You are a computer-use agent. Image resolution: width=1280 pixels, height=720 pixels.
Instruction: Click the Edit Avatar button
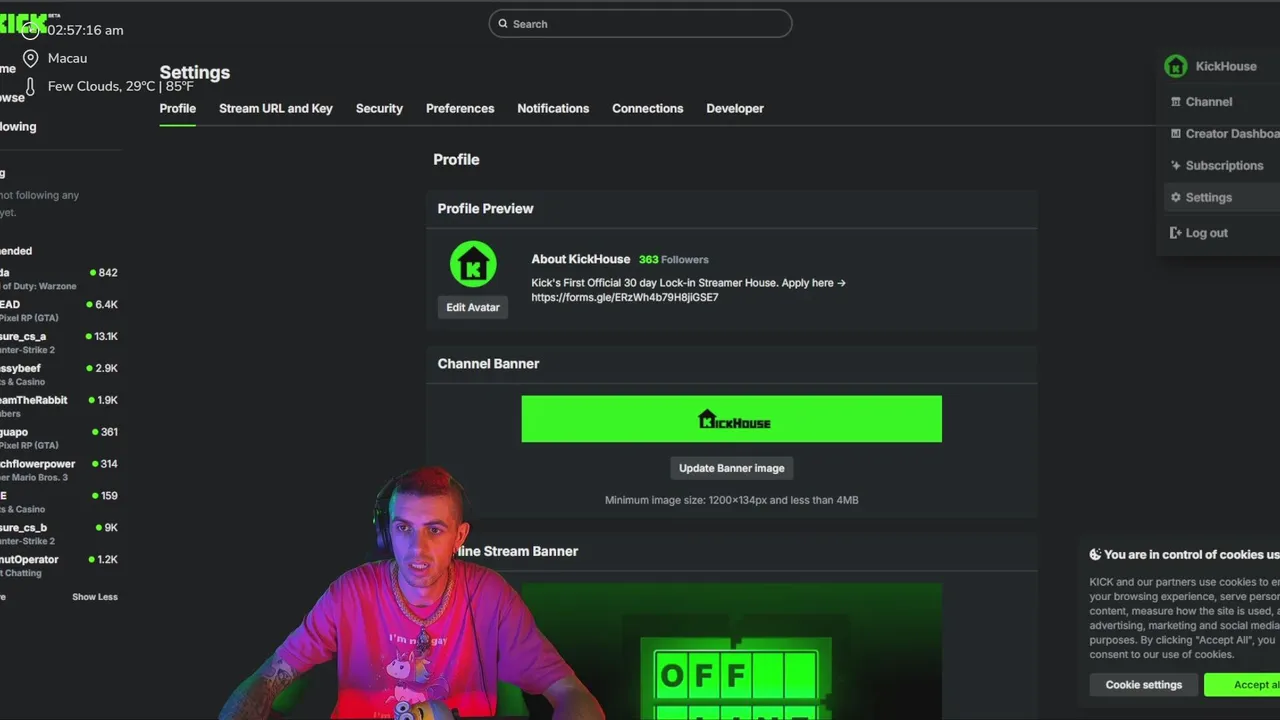(x=473, y=307)
